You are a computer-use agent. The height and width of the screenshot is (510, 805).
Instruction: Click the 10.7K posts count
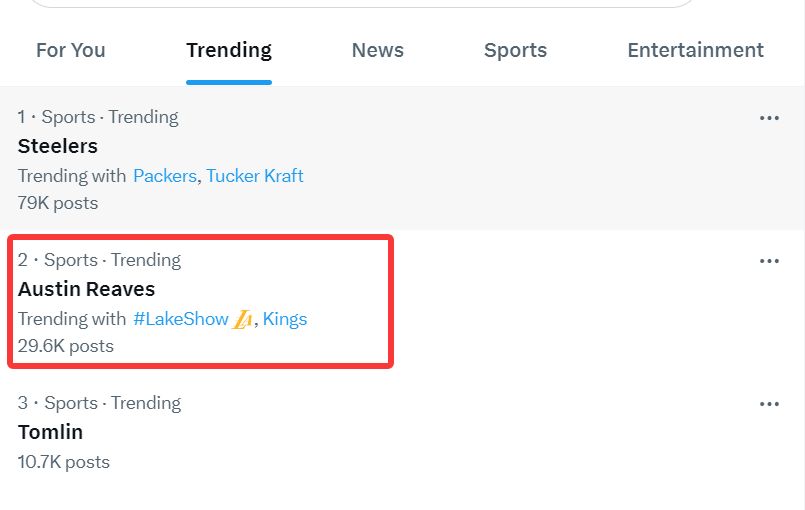[x=64, y=462]
